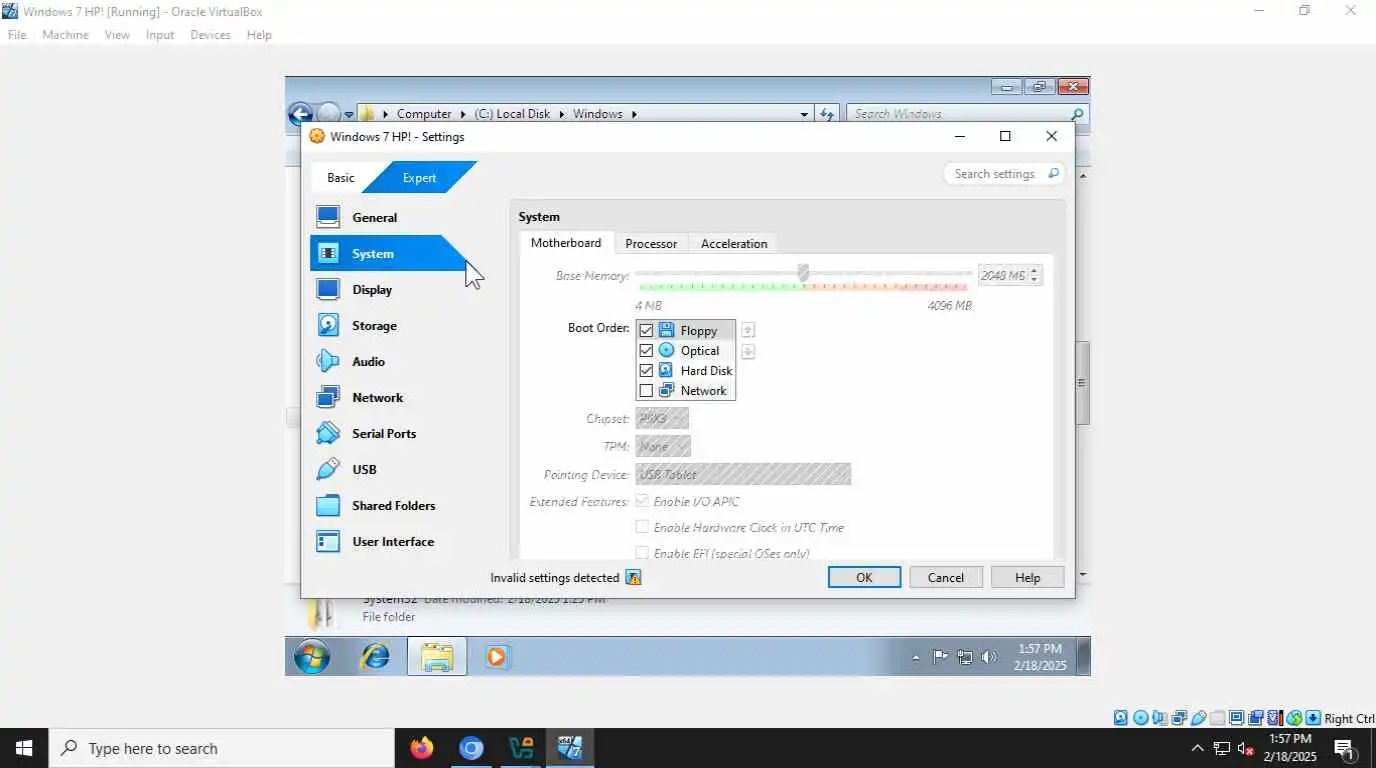1376x768 pixels.
Task: Click Cancel in the Settings dialog
Action: coord(946,577)
